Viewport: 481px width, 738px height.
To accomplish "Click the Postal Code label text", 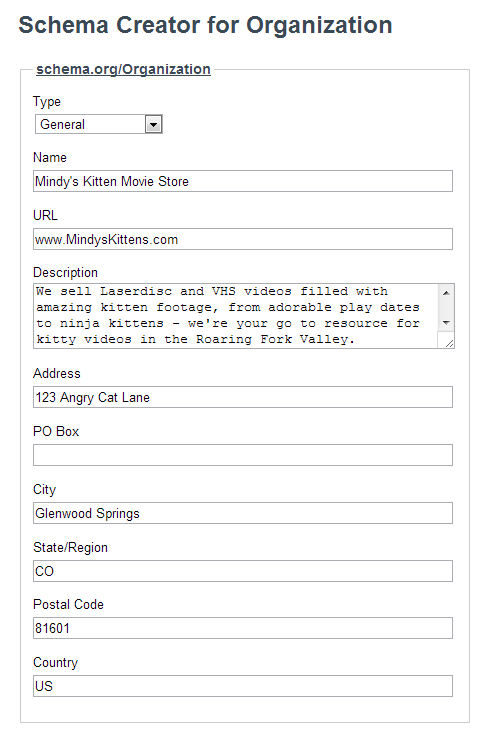I will point(68,604).
